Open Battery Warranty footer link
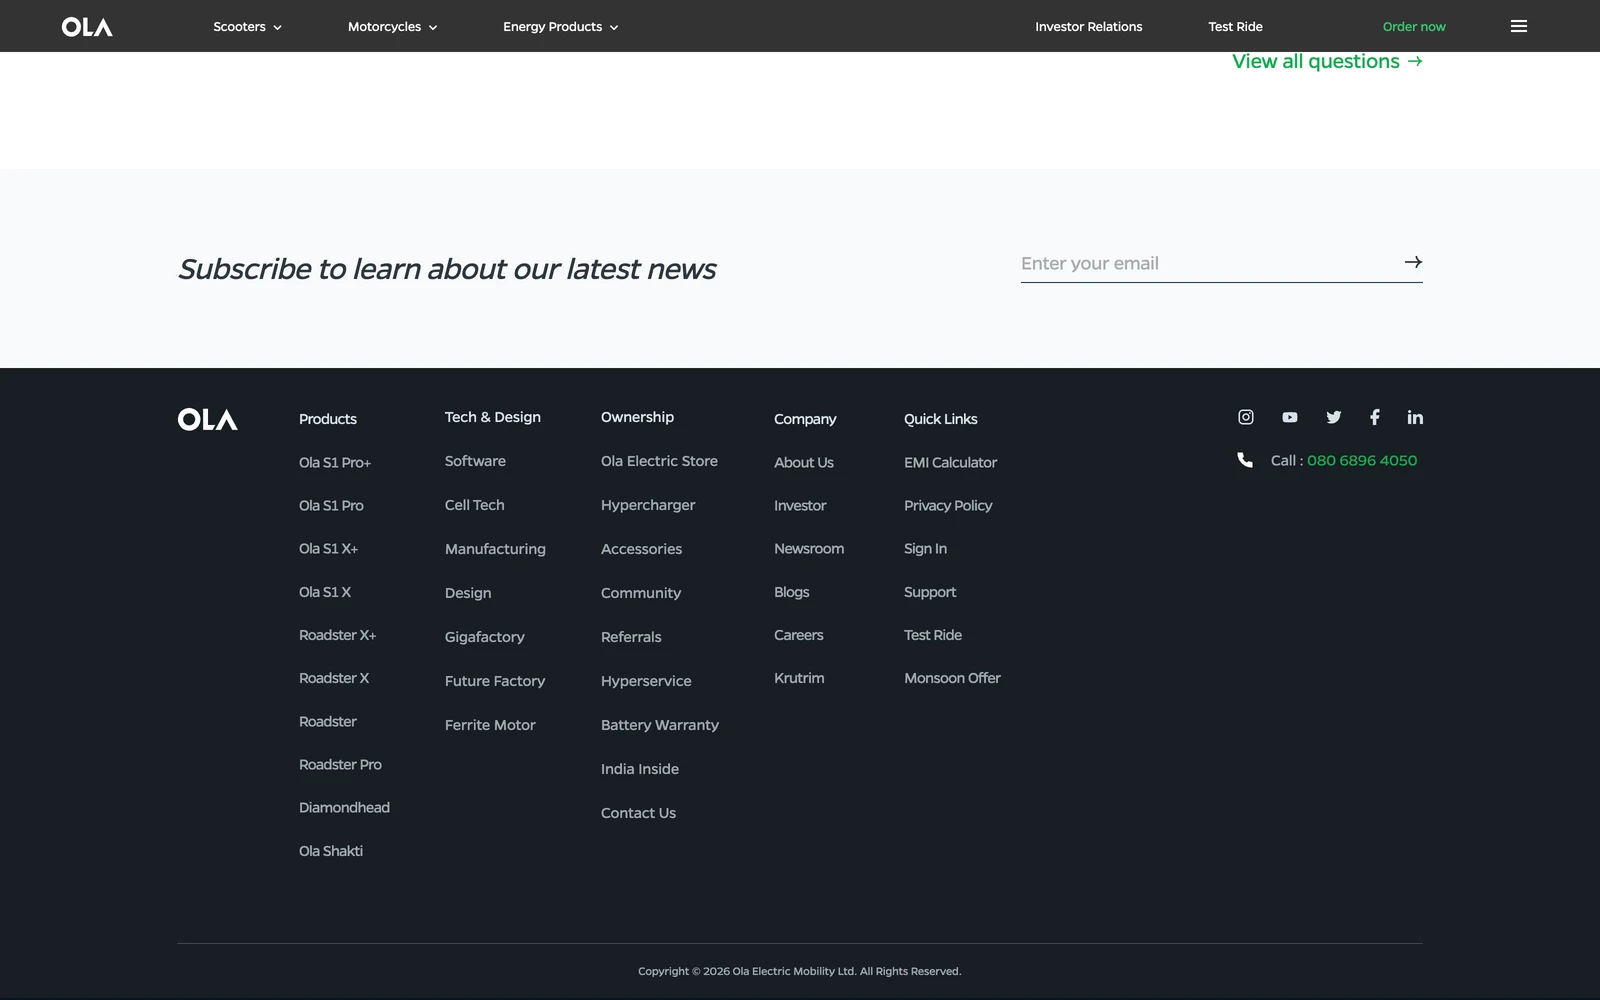Image resolution: width=1600 pixels, height=1000 pixels. coord(660,725)
